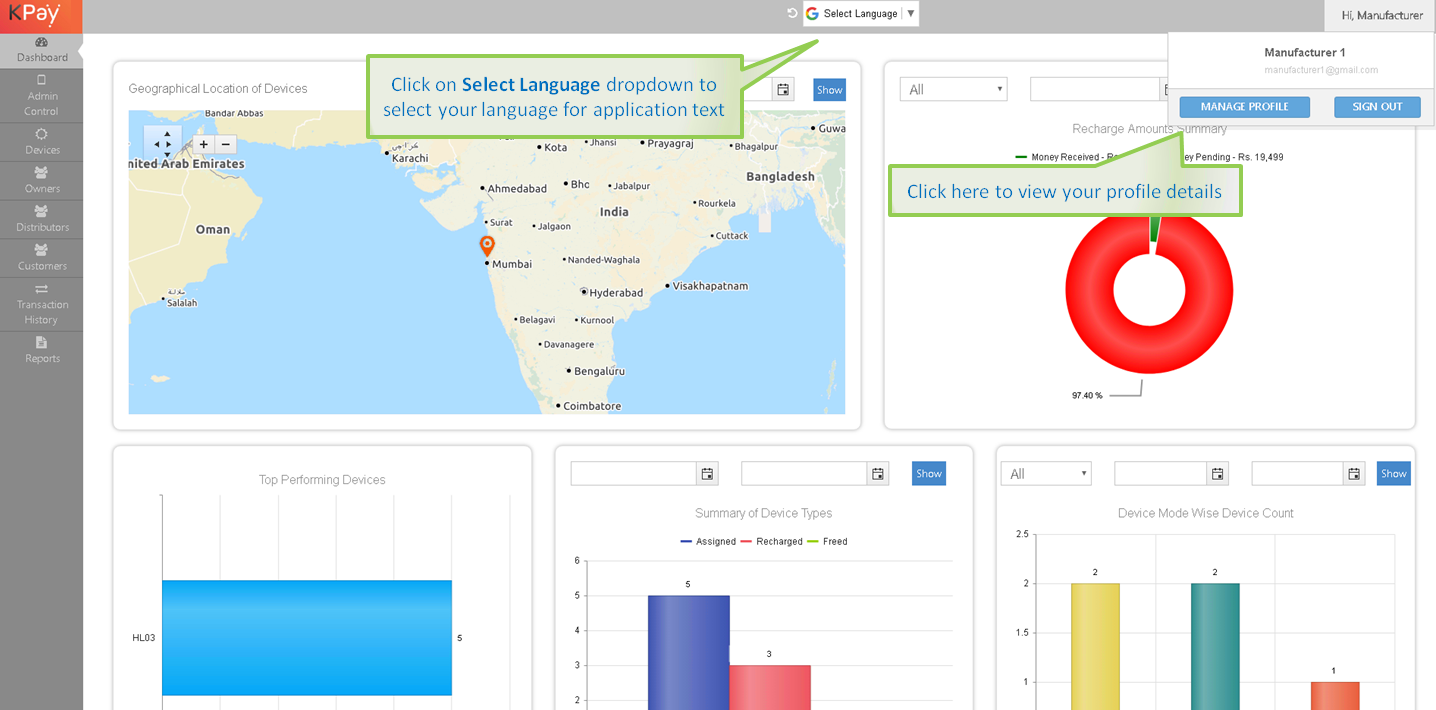The image size is (1436, 710).
Task: Expand the All dropdown in Recharge panel
Action: (x=953, y=90)
